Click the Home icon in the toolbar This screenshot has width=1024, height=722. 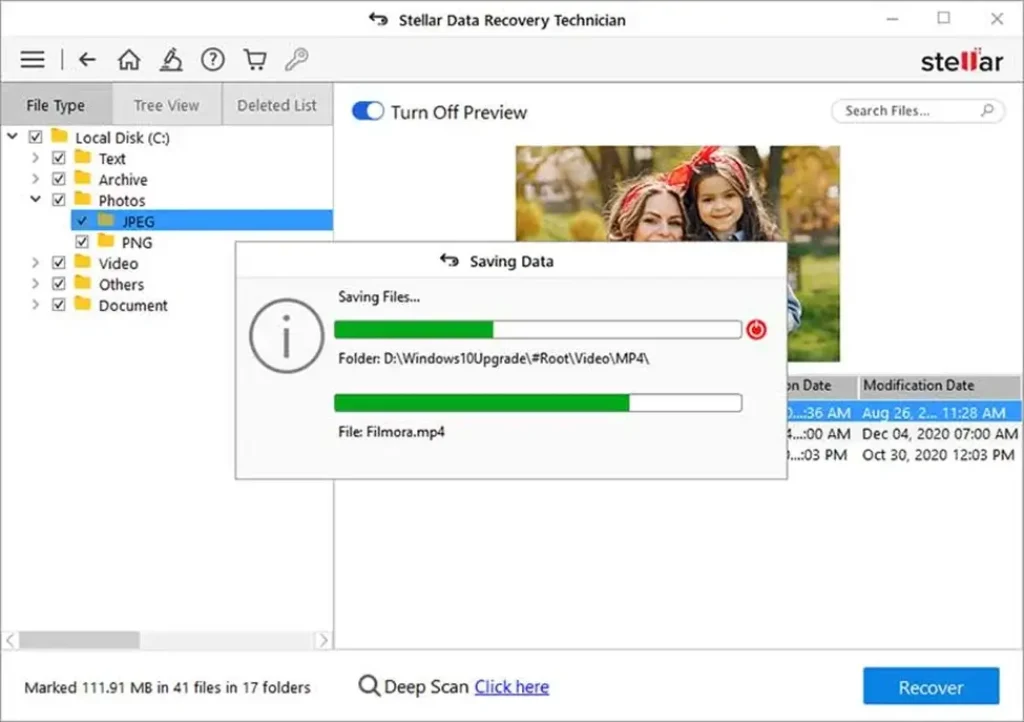[x=128, y=59]
